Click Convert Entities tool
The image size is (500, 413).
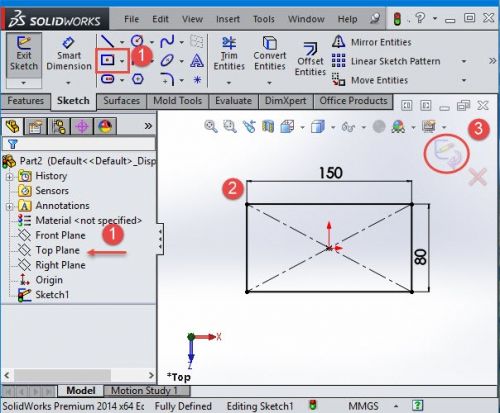[270, 55]
